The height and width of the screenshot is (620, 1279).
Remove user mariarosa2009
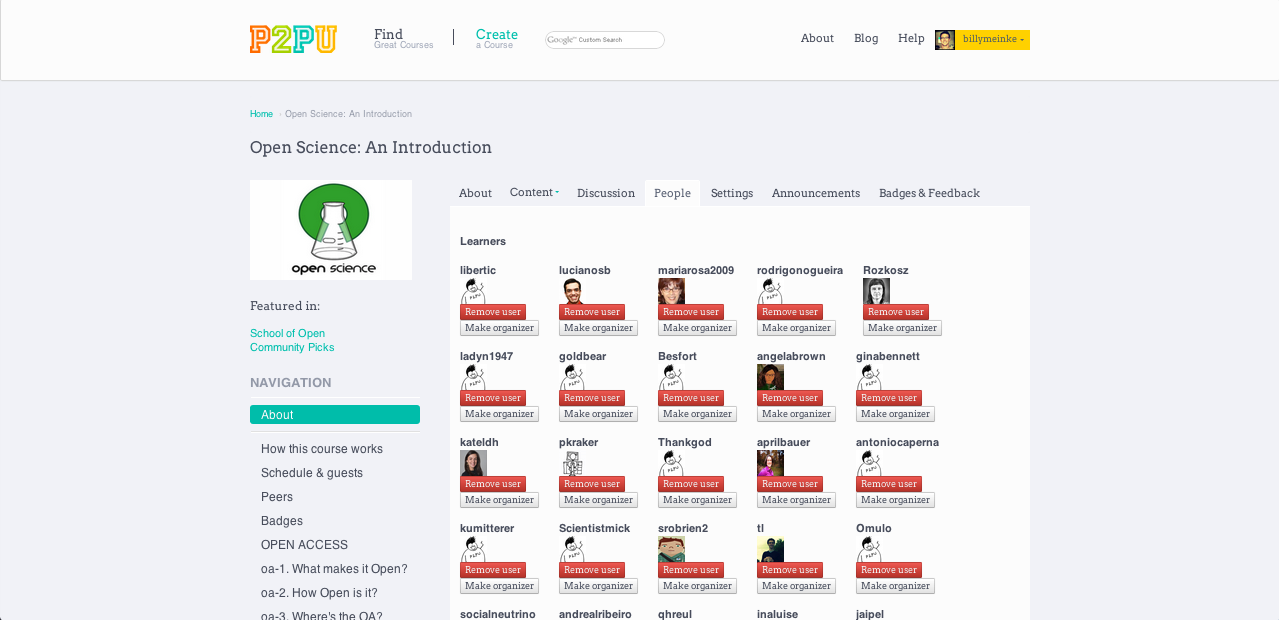691,312
